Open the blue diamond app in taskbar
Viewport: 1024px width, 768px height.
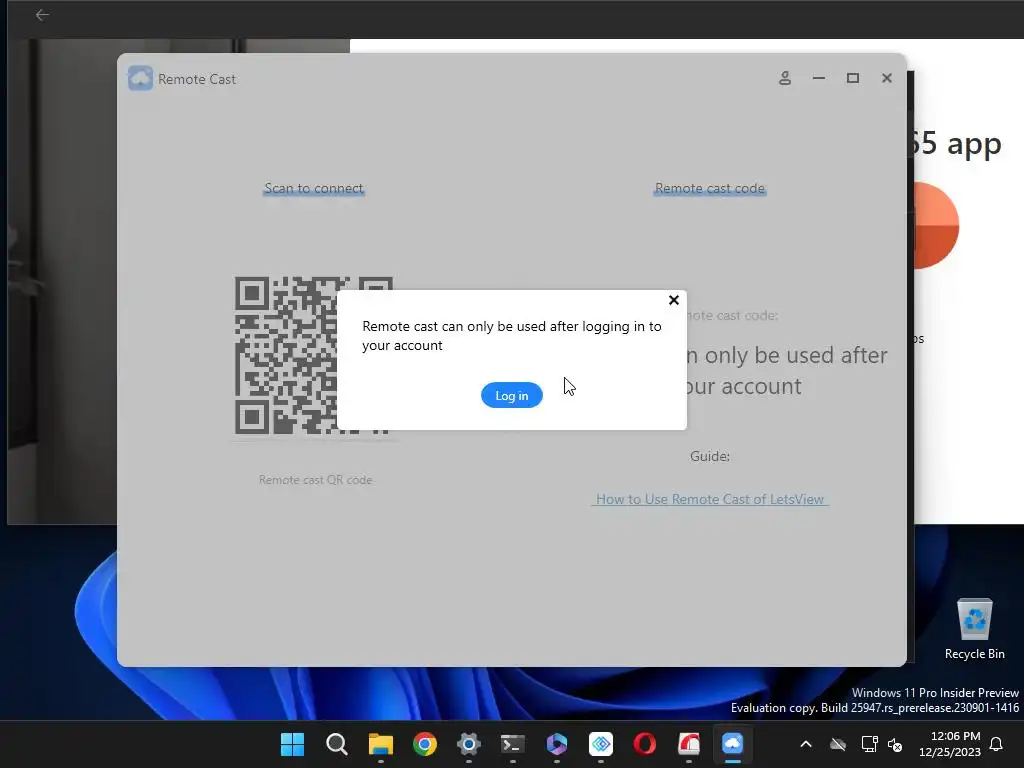click(601, 744)
